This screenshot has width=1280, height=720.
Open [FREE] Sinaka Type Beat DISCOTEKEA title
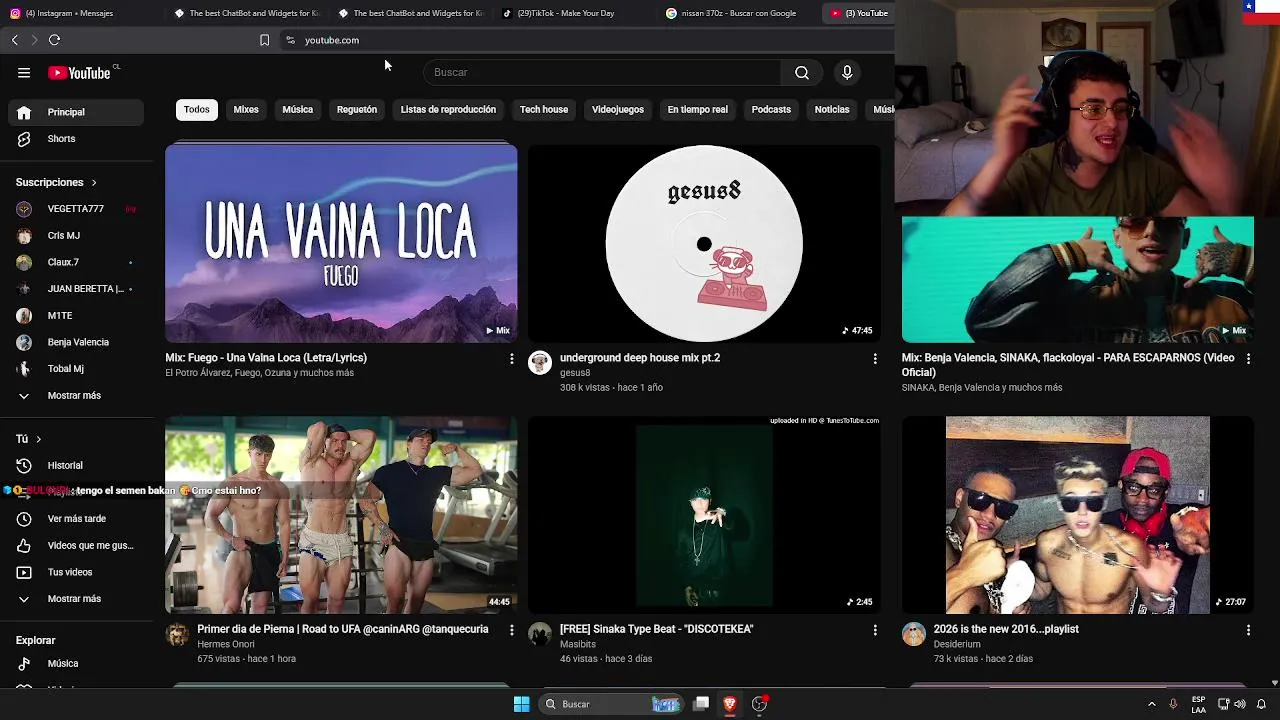[657, 629]
